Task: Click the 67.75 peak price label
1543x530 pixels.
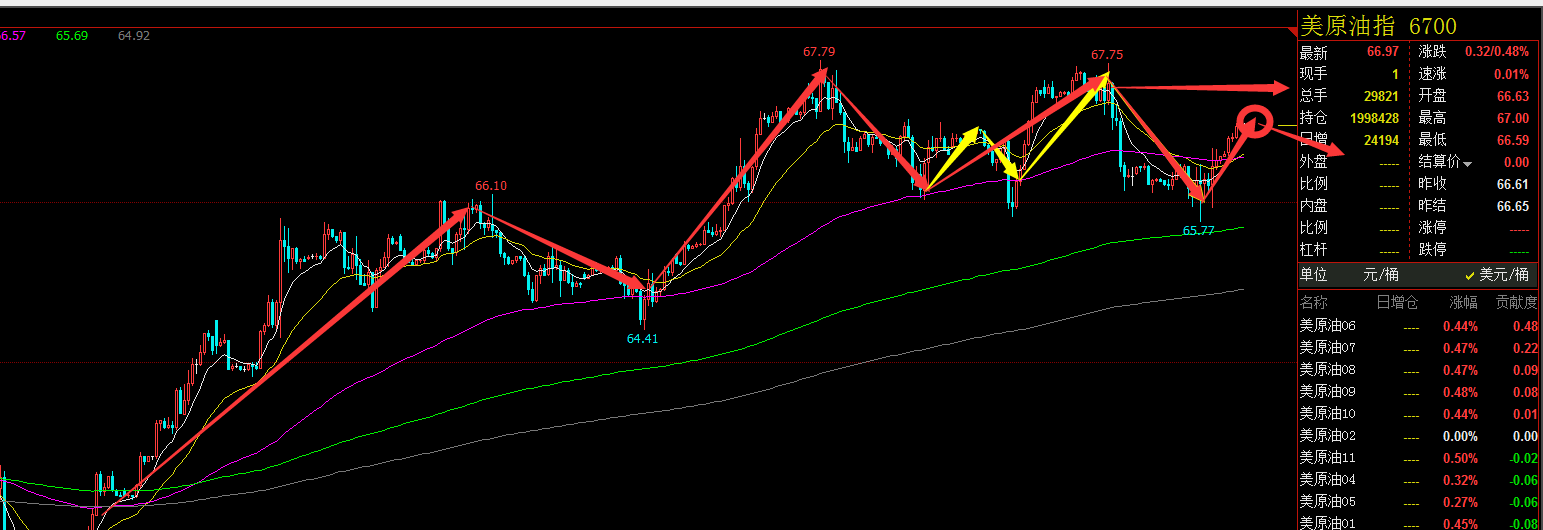Action: coord(1107,55)
